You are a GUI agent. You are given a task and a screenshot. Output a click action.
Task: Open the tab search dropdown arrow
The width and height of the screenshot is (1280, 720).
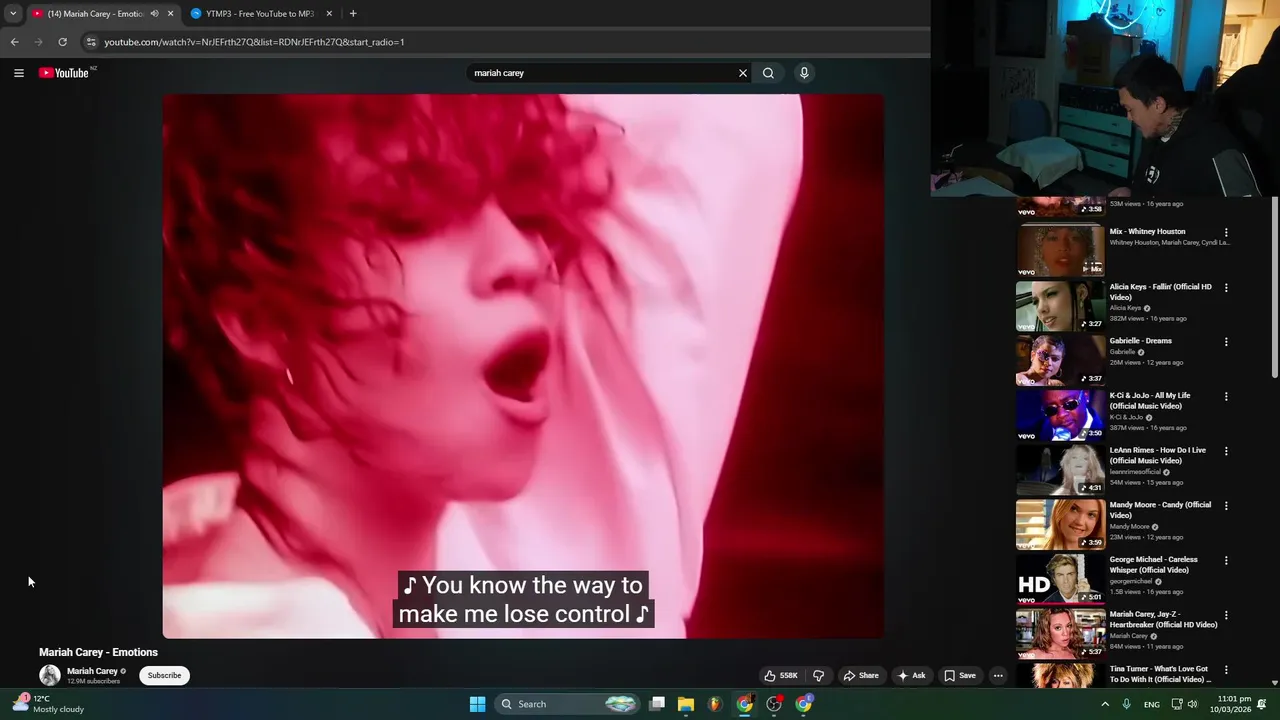coord(13,14)
